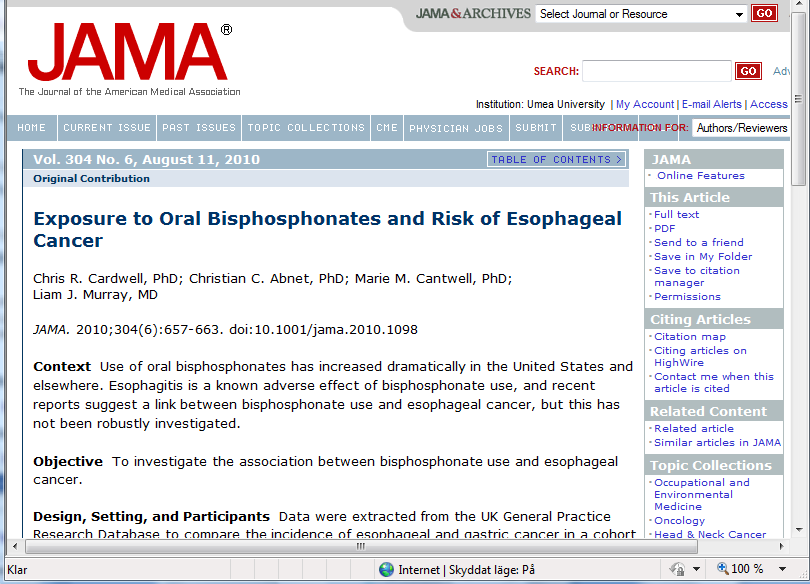Click the 'Original Contribution' label
This screenshot has width=810, height=584.
[x=91, y=179]
